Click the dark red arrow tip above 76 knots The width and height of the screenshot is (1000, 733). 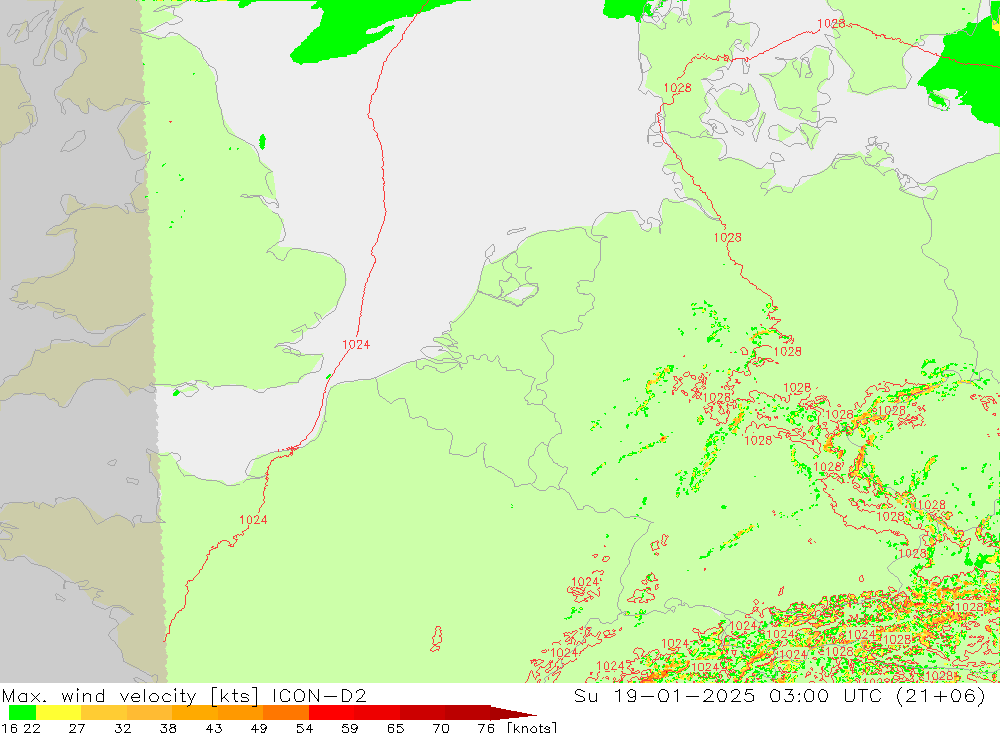pos(513,713)
